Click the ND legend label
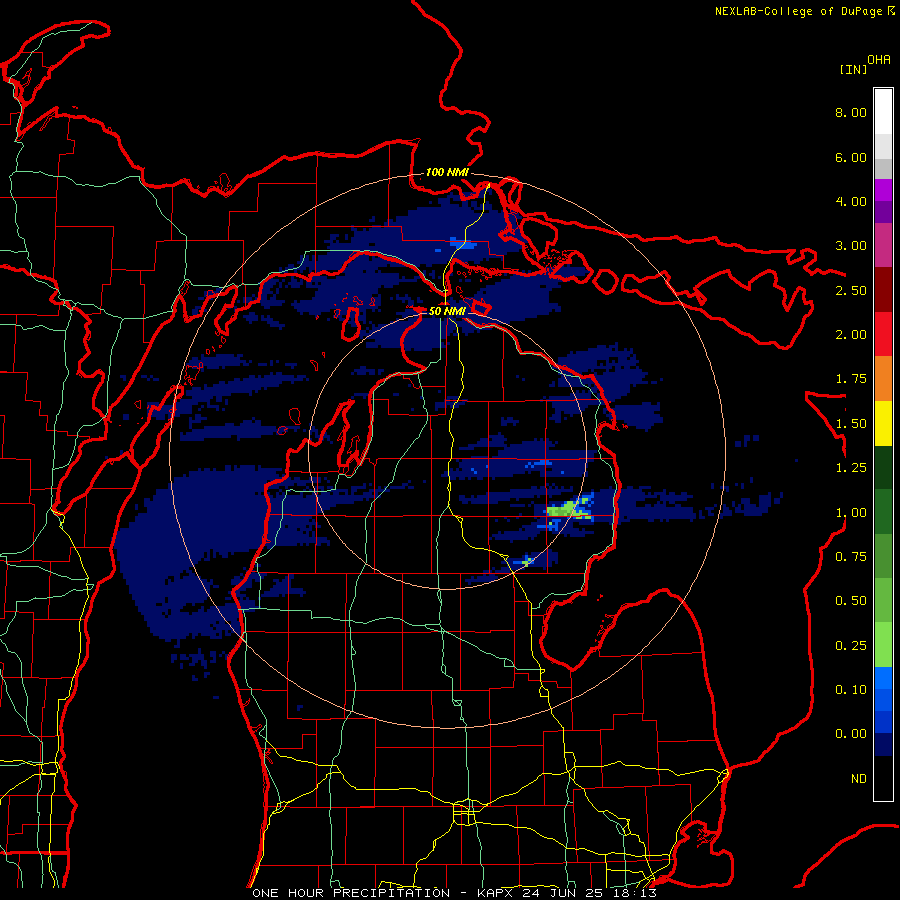The width and height of the screenshot is (900, 900). [x=859, y=779]
